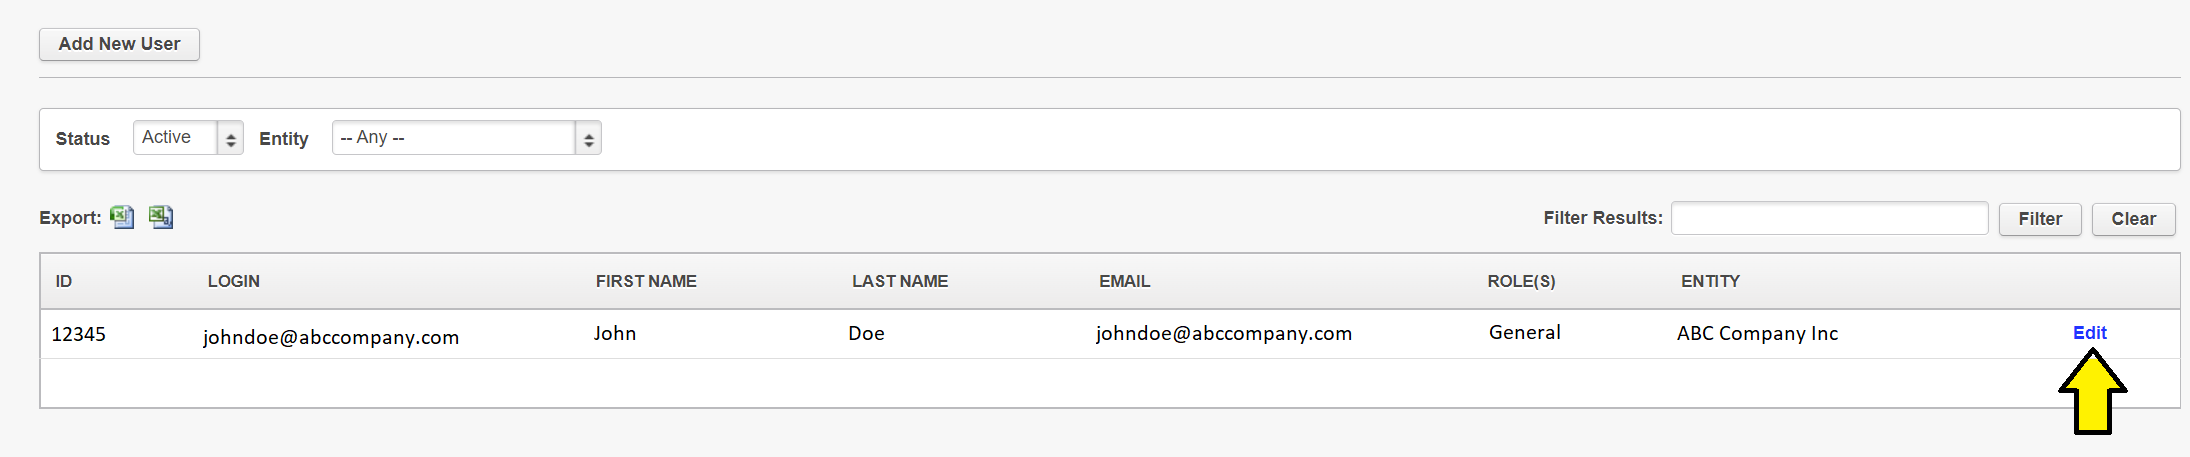2190x457 pixels.
Task: Sort by the ROLE(S) column header
Action: [x=1521, y=281]
